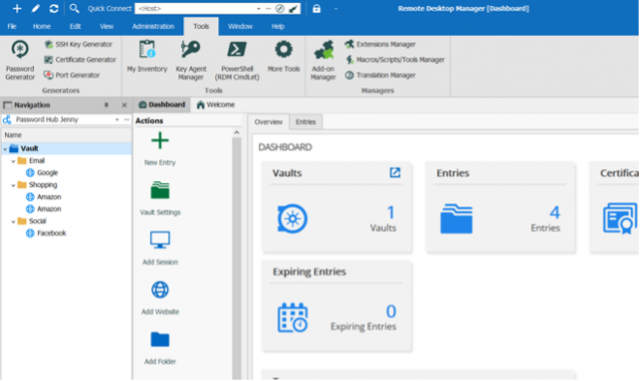Viewport: 640px width, 381px height.
Task: Open the Password Hub Jenny dropdown
Action: [117, 120]
